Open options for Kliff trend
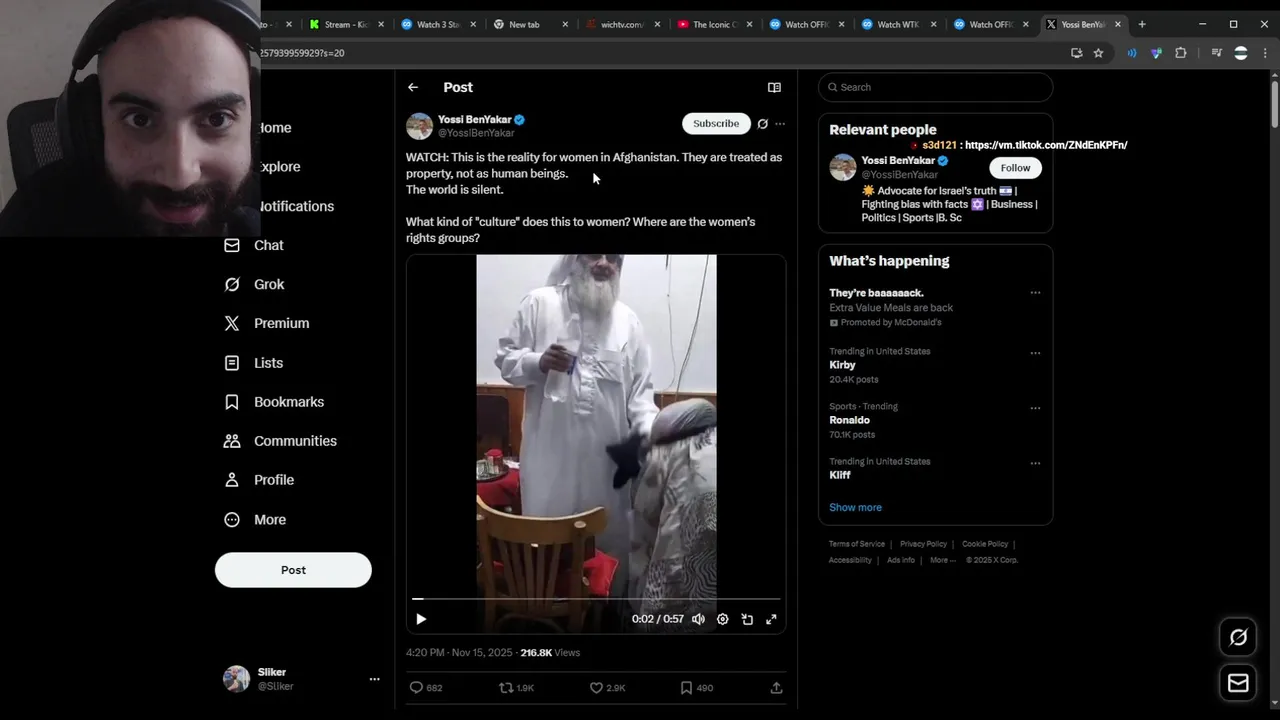 [x=1035, y=463]
